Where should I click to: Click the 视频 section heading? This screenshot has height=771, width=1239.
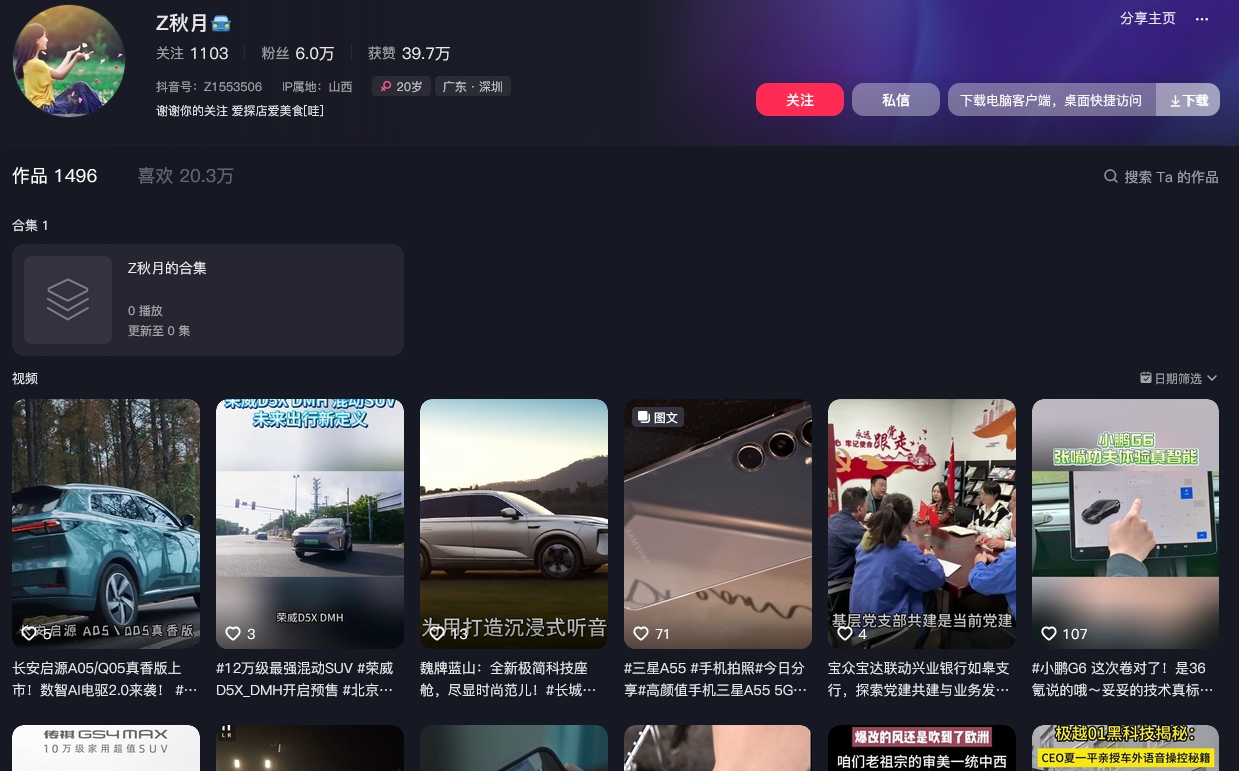tap(25, 378)
